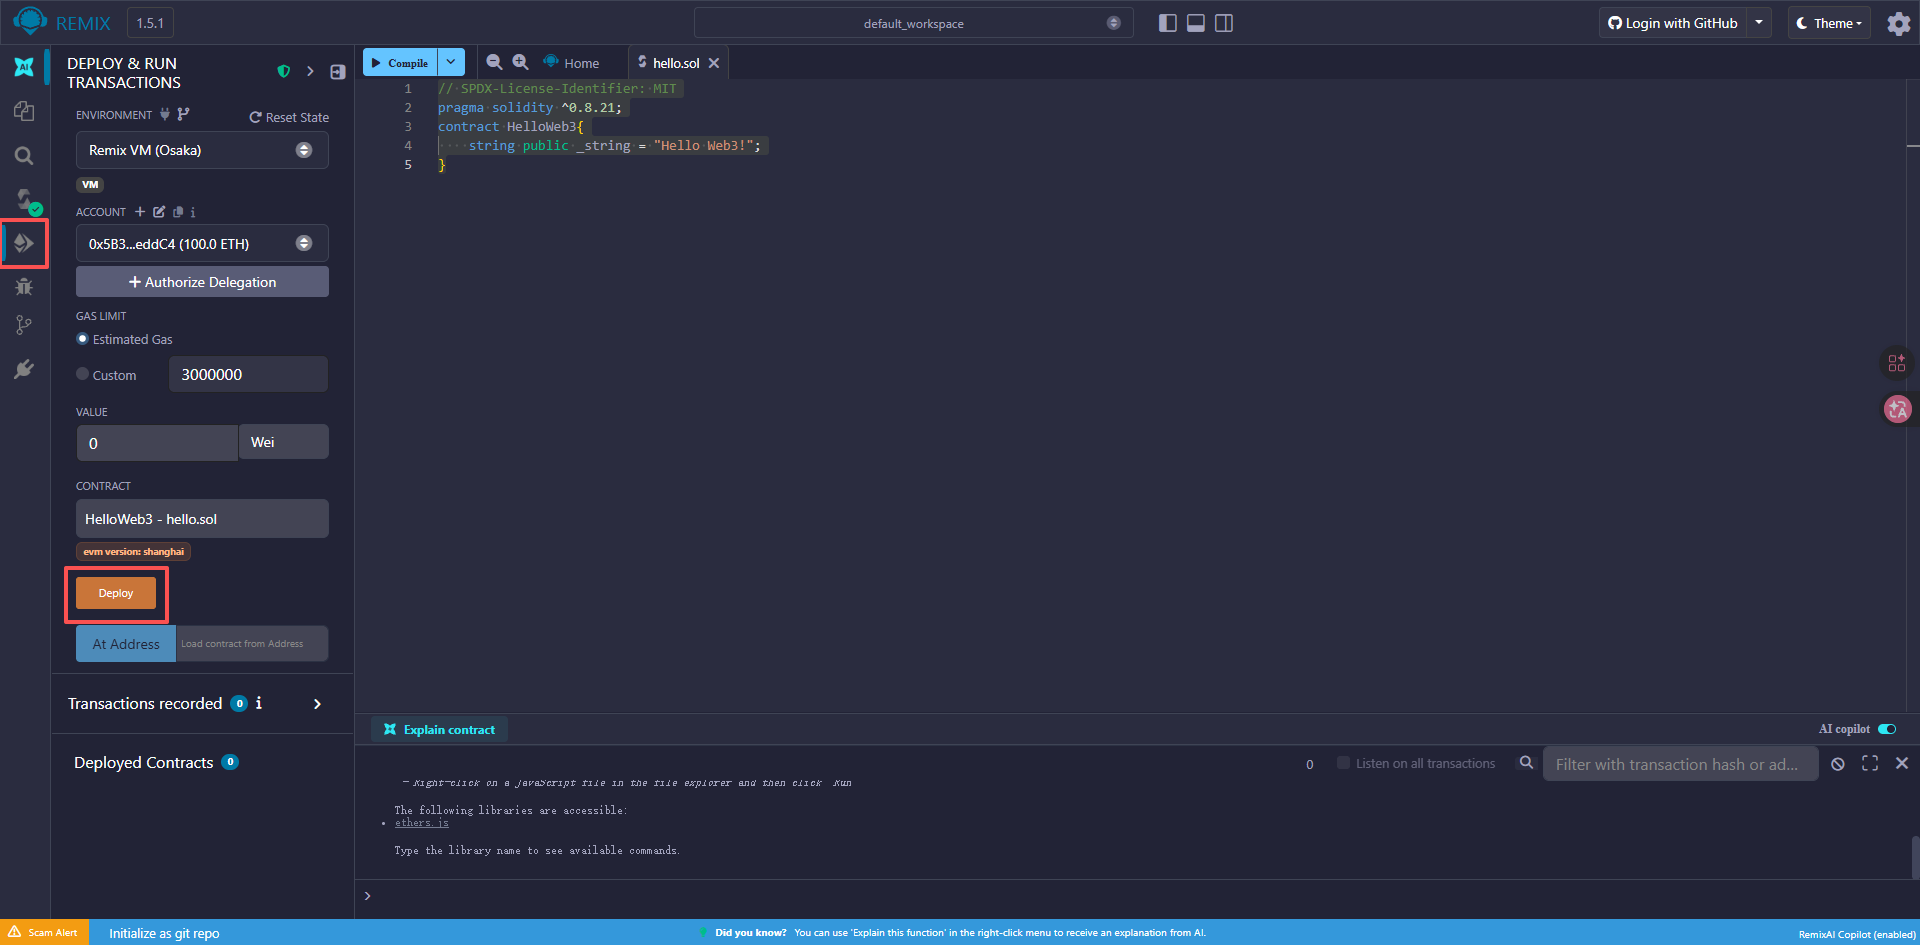Maximize the terminal panel with the expand icon

1870,763
